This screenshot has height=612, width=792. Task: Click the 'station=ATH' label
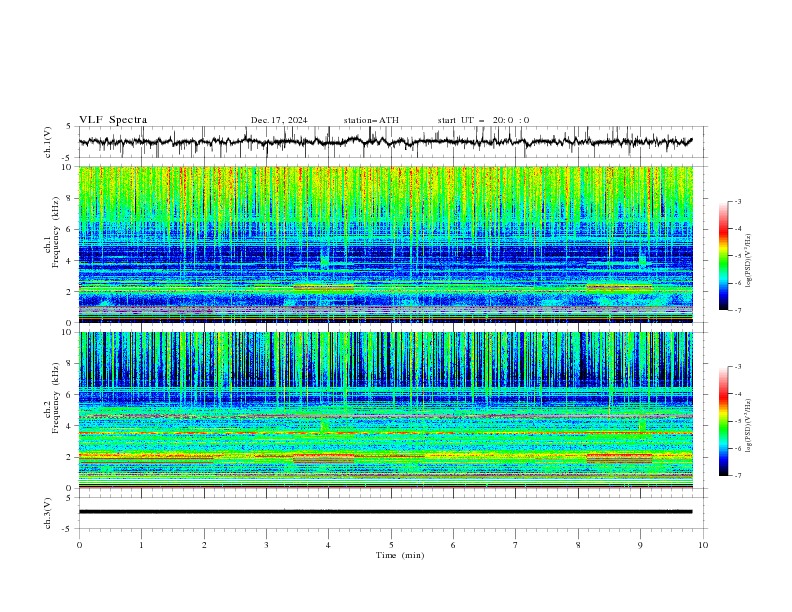click(x=371, y=120)
